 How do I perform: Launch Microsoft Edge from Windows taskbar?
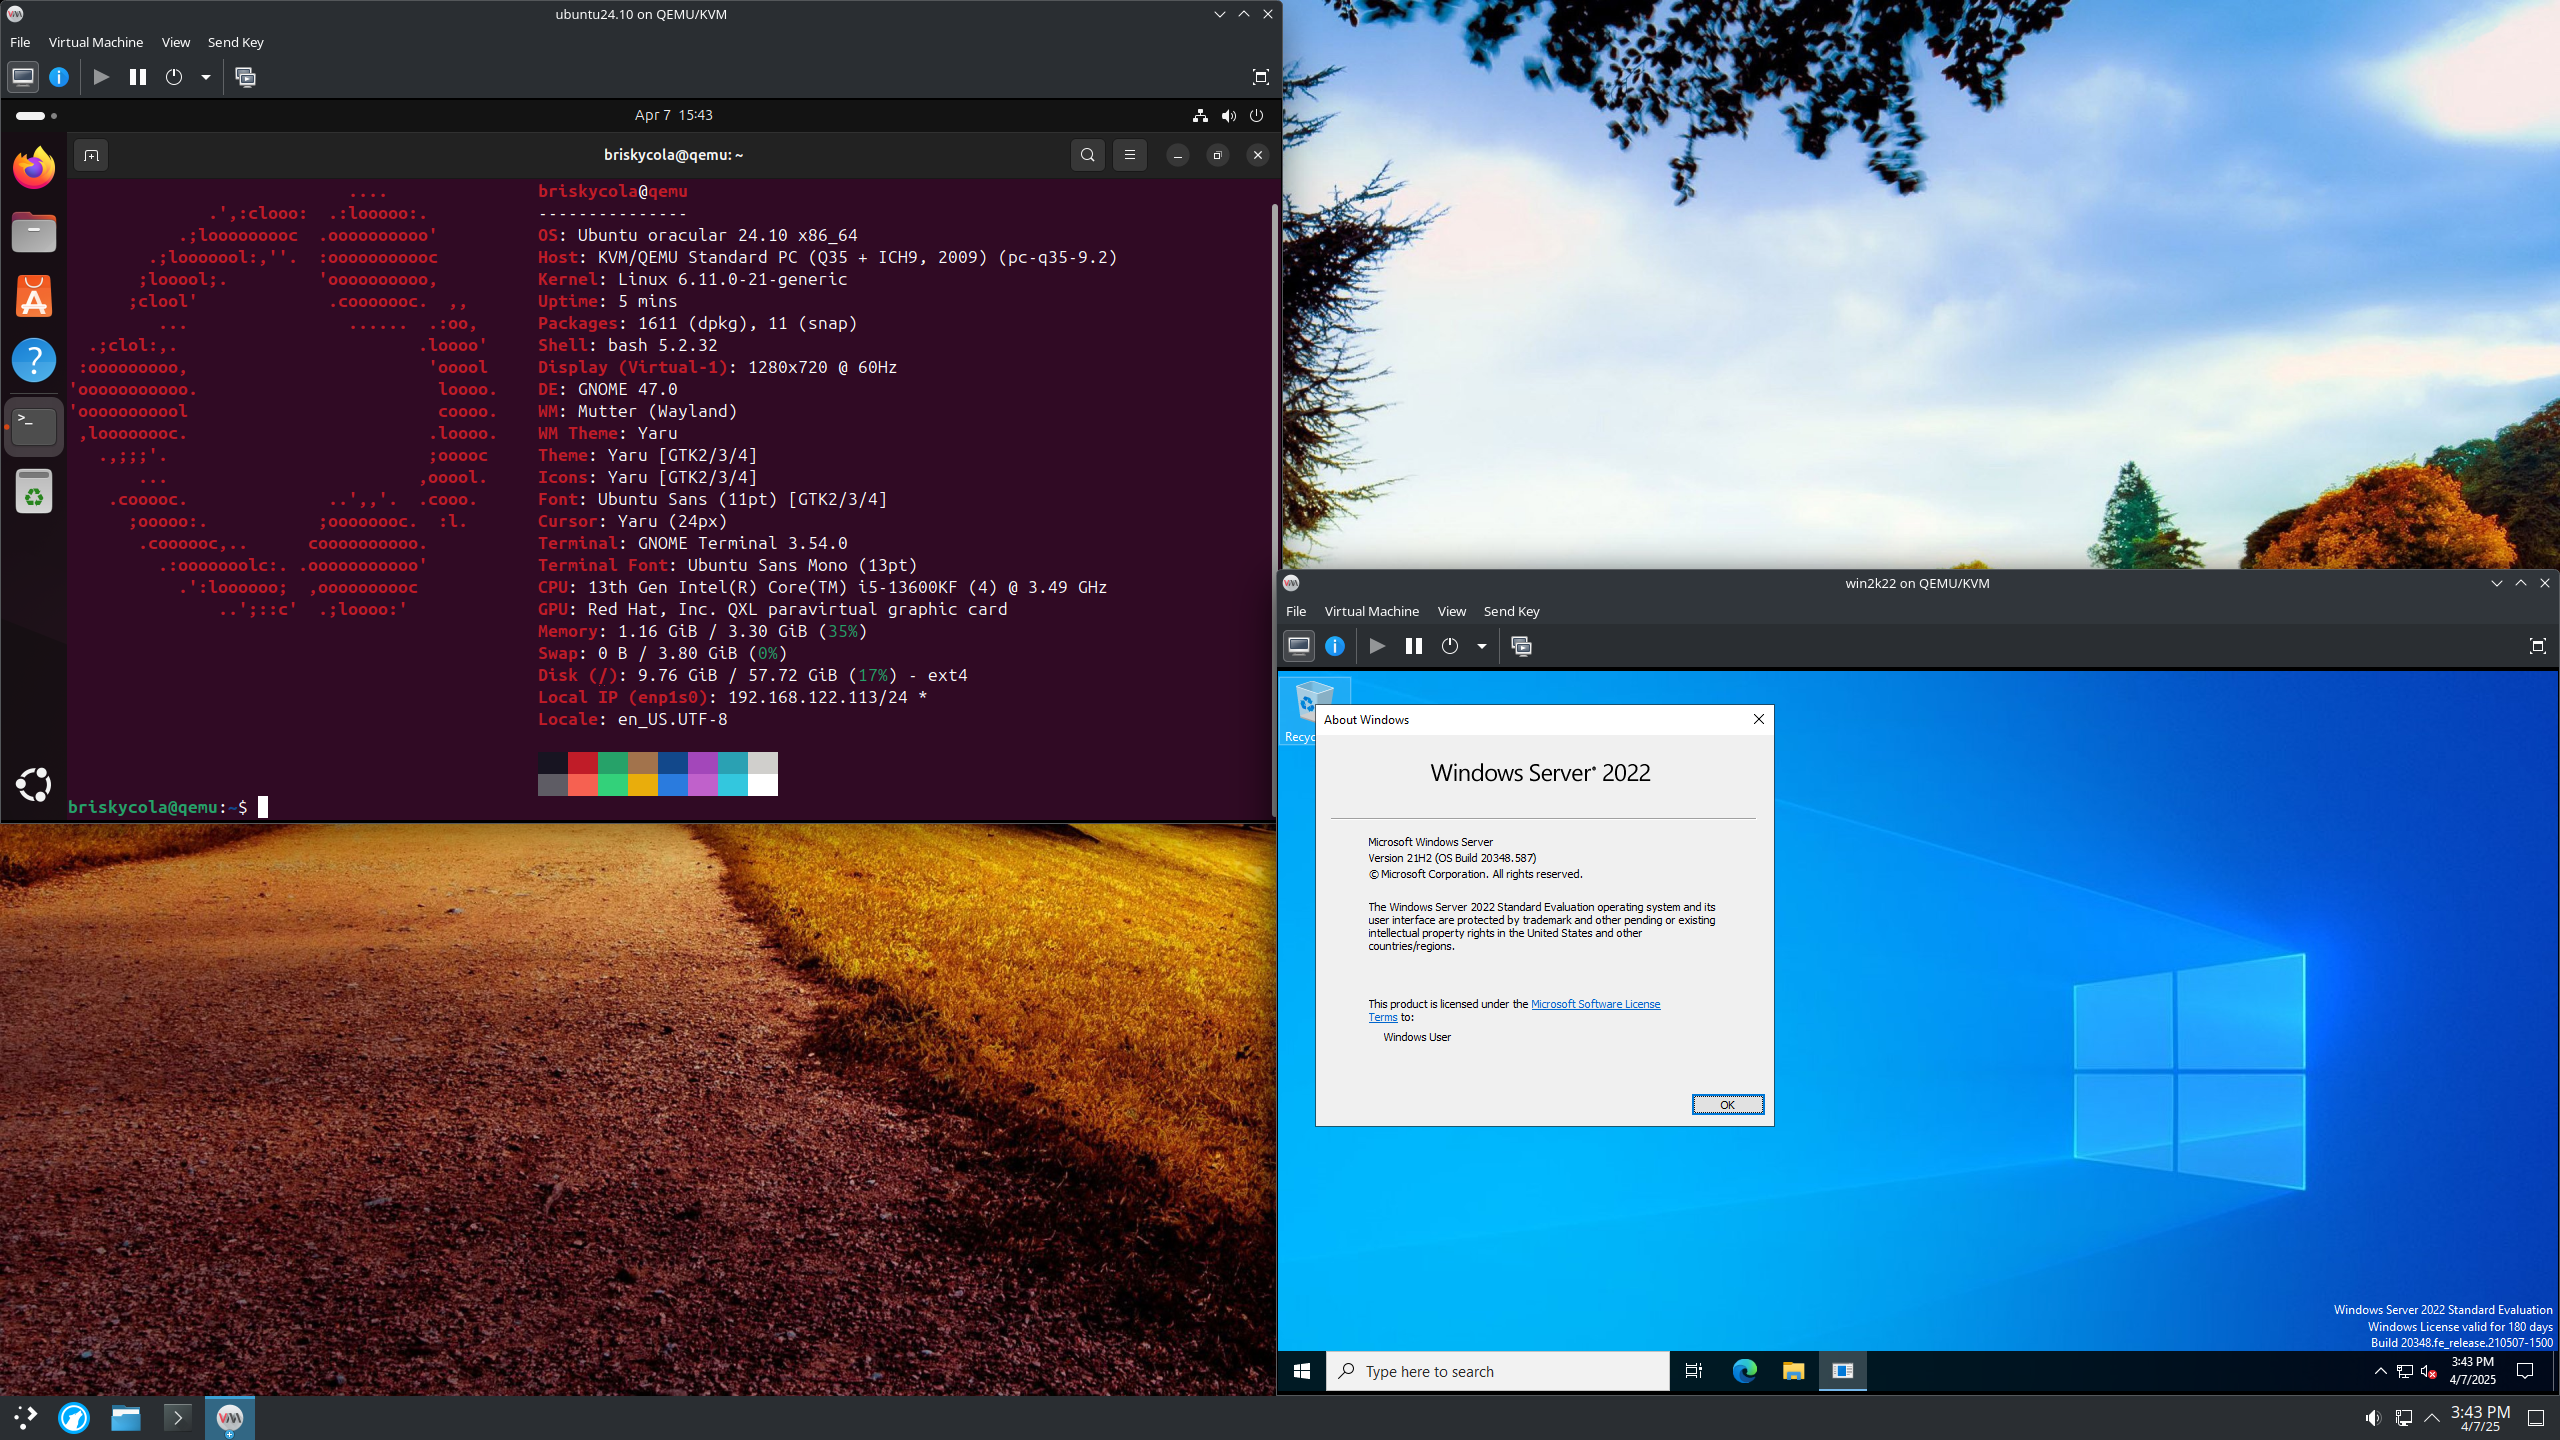(1744, 1371)
